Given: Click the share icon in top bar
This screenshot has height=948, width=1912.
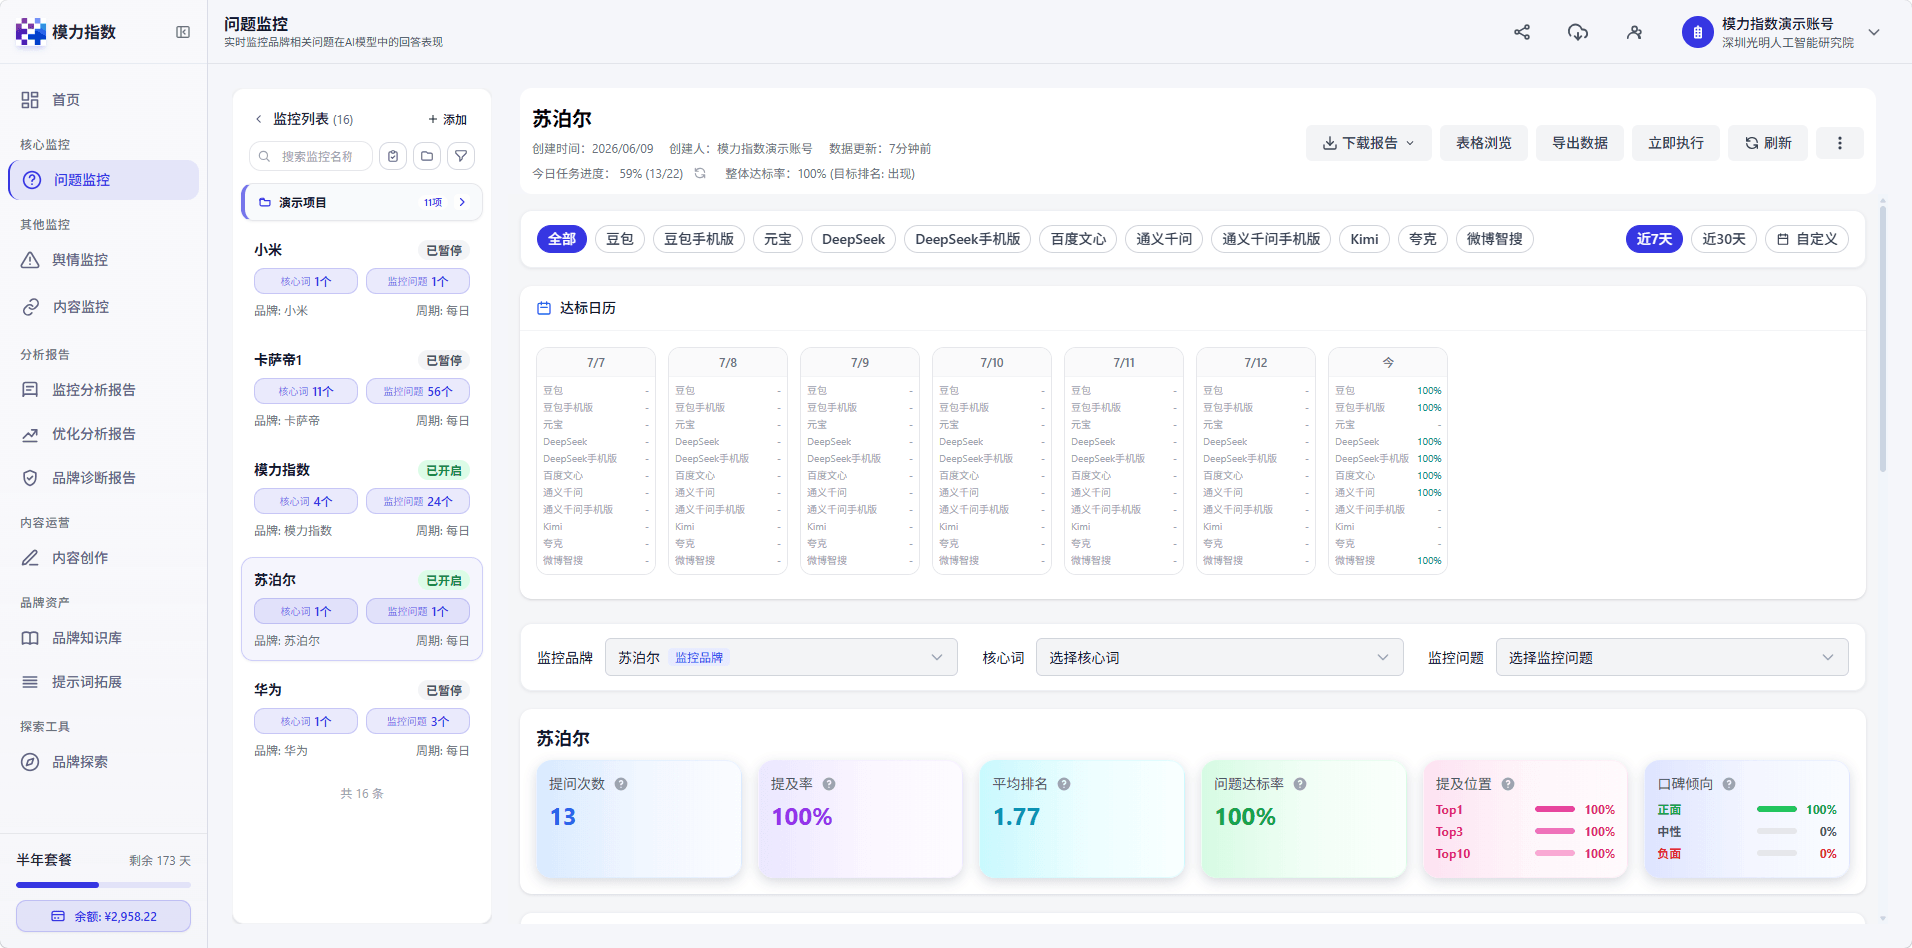Looking at the screenshot, I should pyautogui.click(x=1522, y=32).
